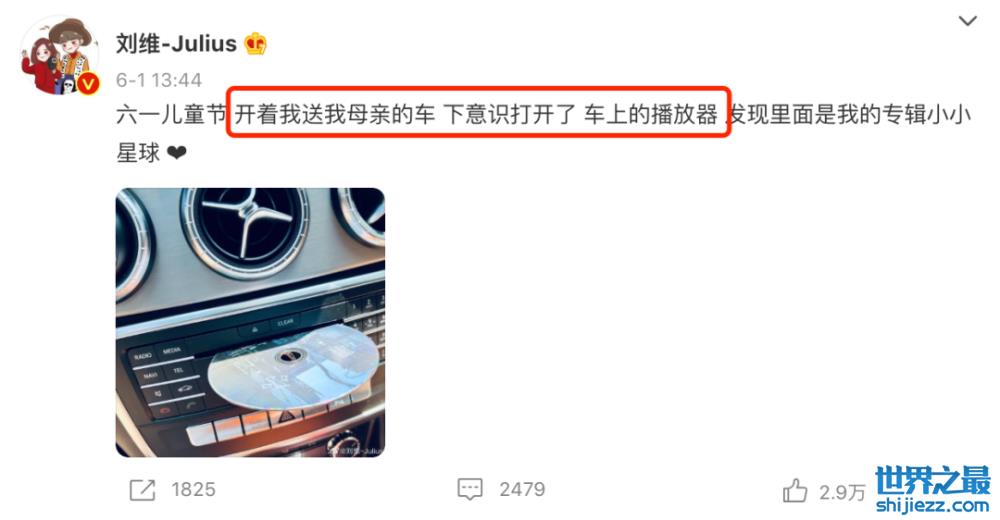Expand the post options chevron
The height and width of the screenshot is (520, 1000).
point(967,21)
